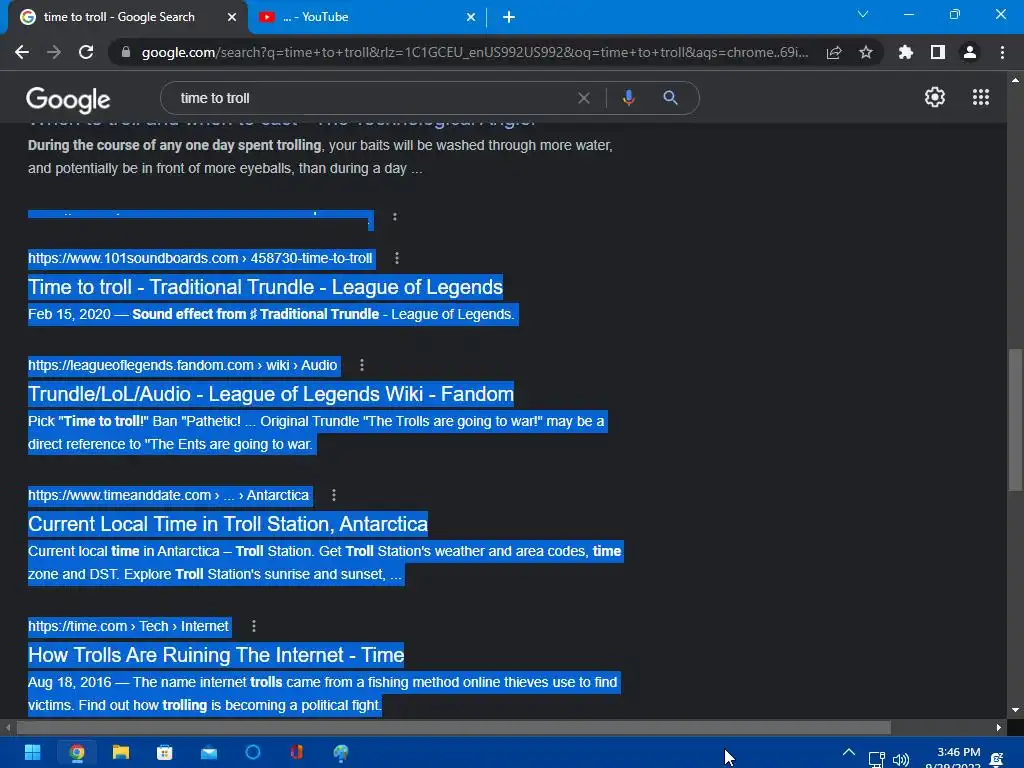Screen dimensions: 1024x768
Task: Open the tab search dropdown arrow
Action: pyautogui.click(x=863, y=14)
